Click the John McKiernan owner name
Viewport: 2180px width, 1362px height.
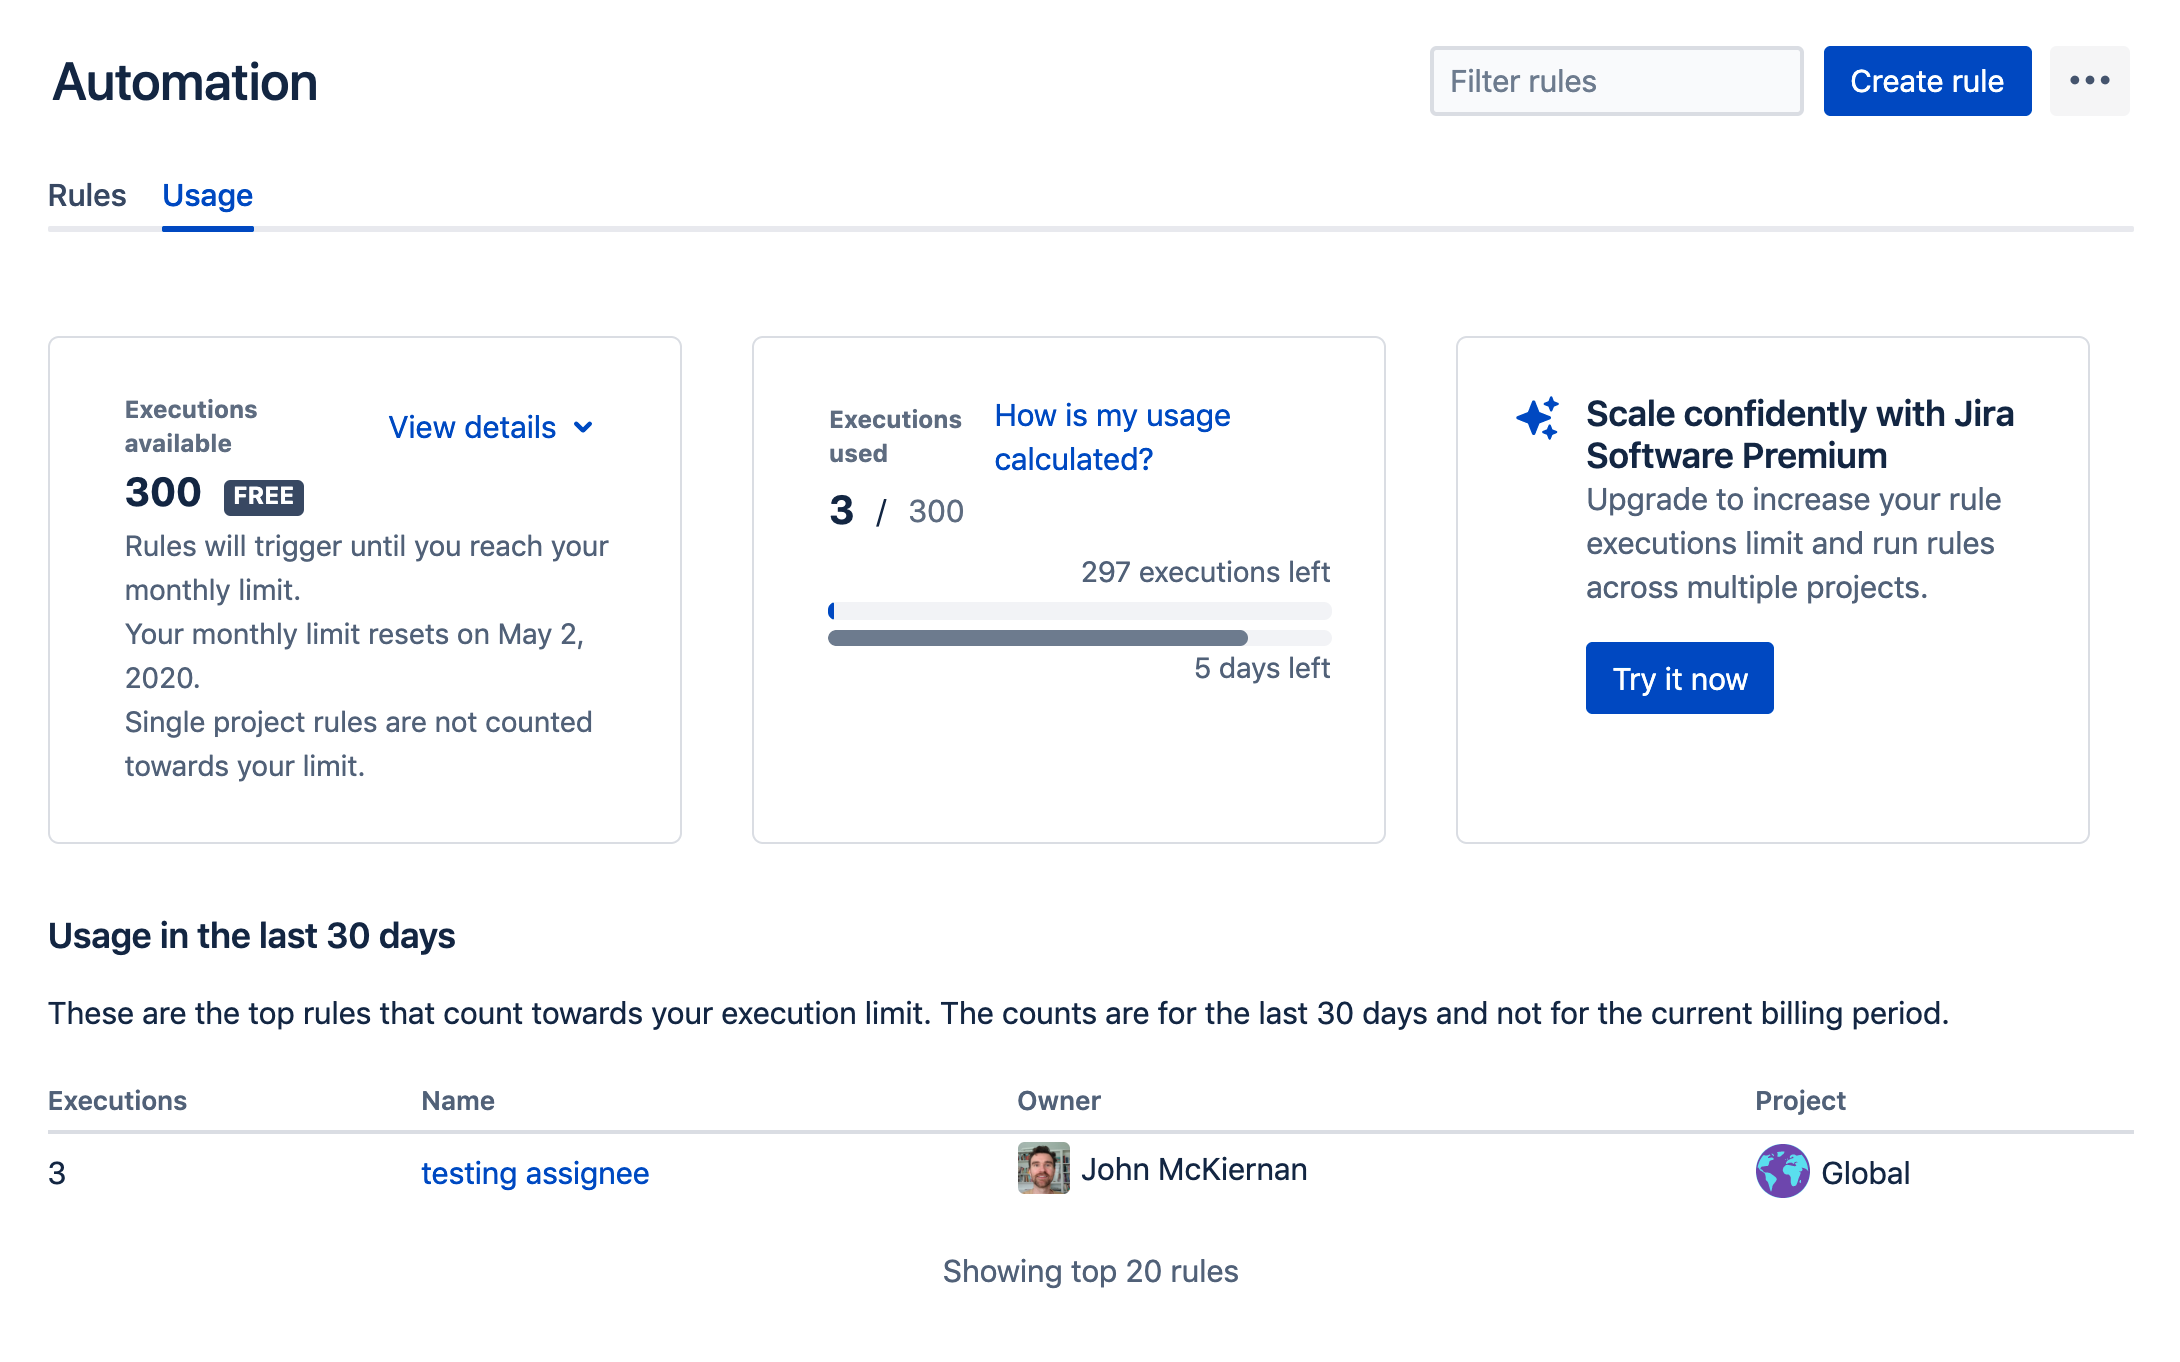(x=1194, y=1169)
